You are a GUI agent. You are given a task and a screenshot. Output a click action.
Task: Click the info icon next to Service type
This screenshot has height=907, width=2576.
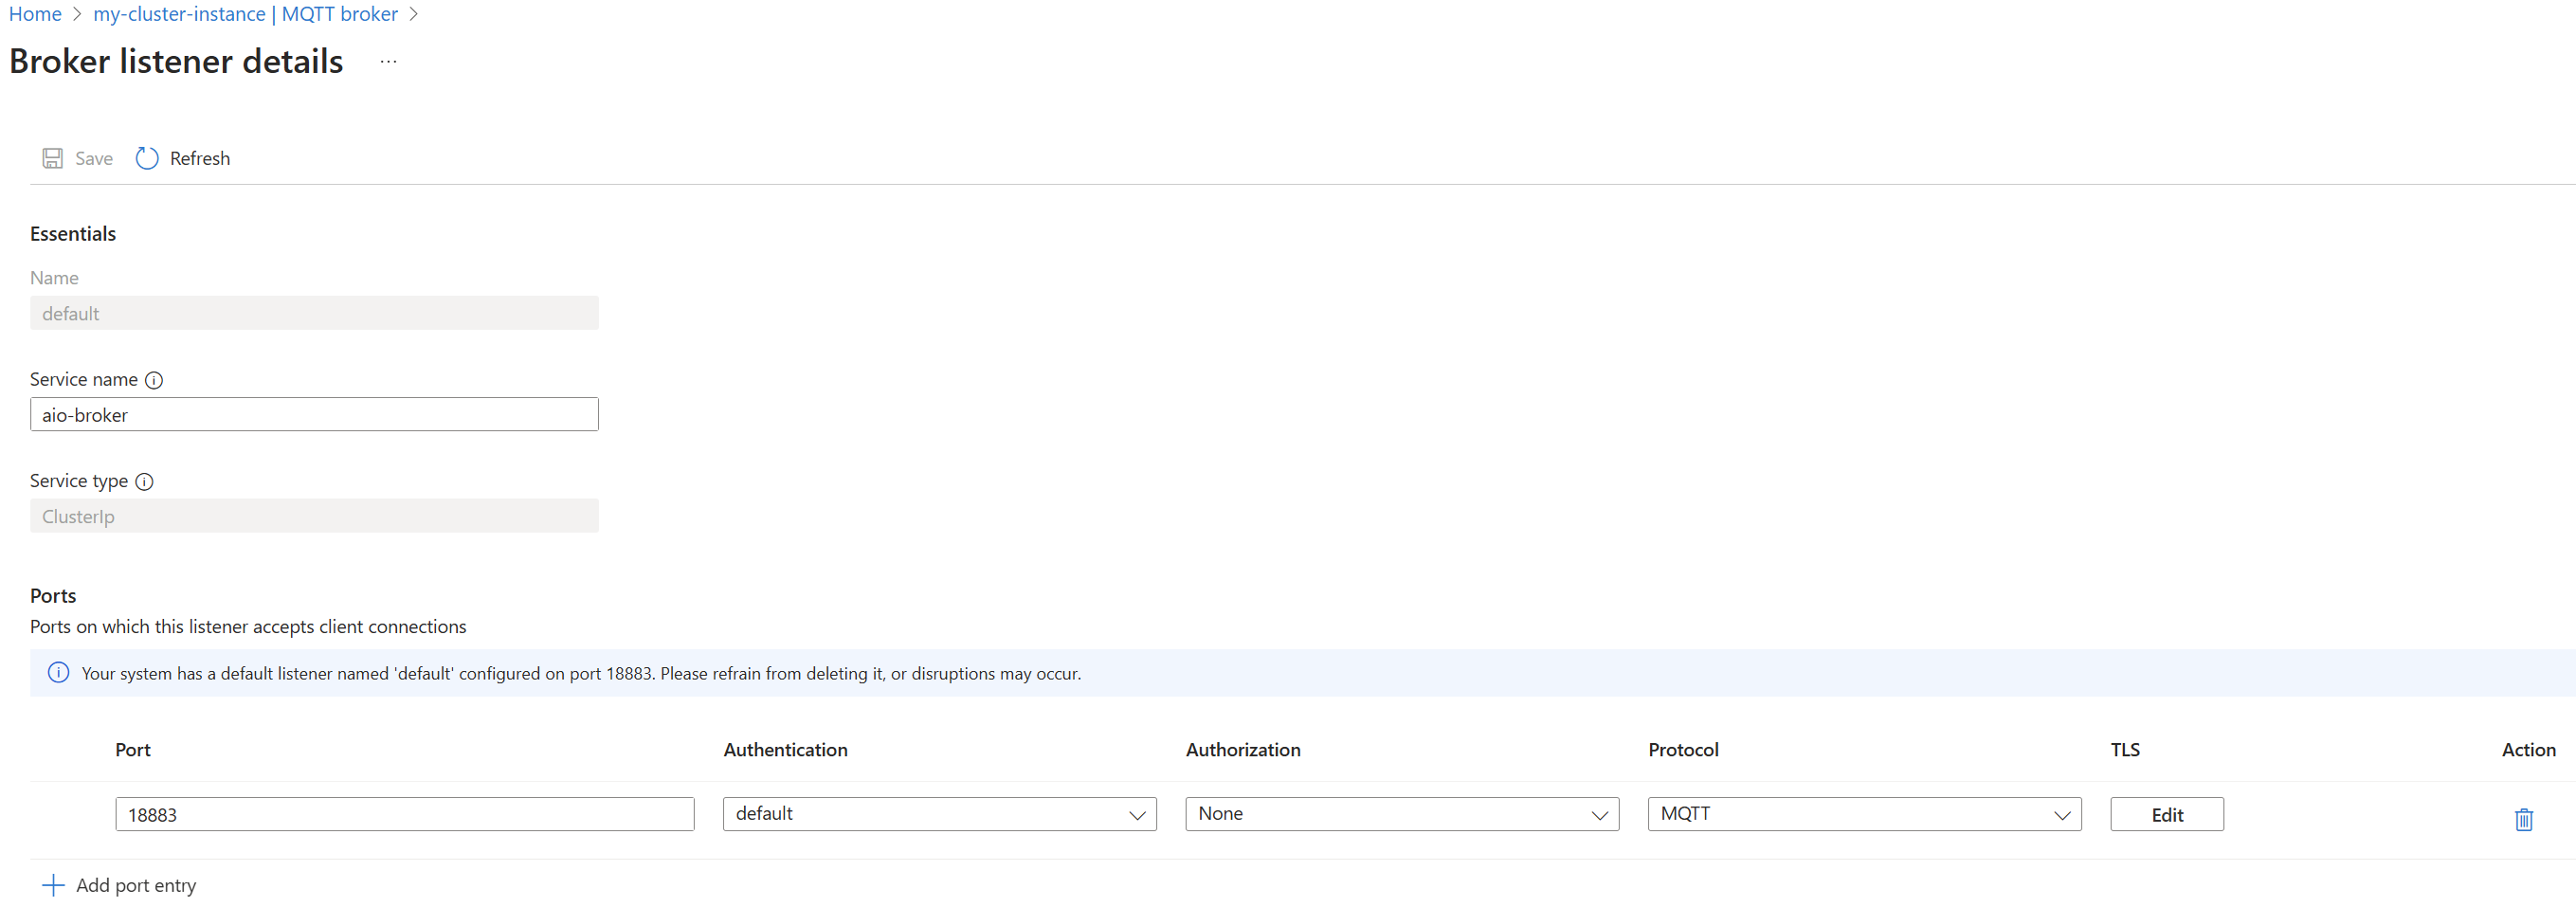point(146,481)
